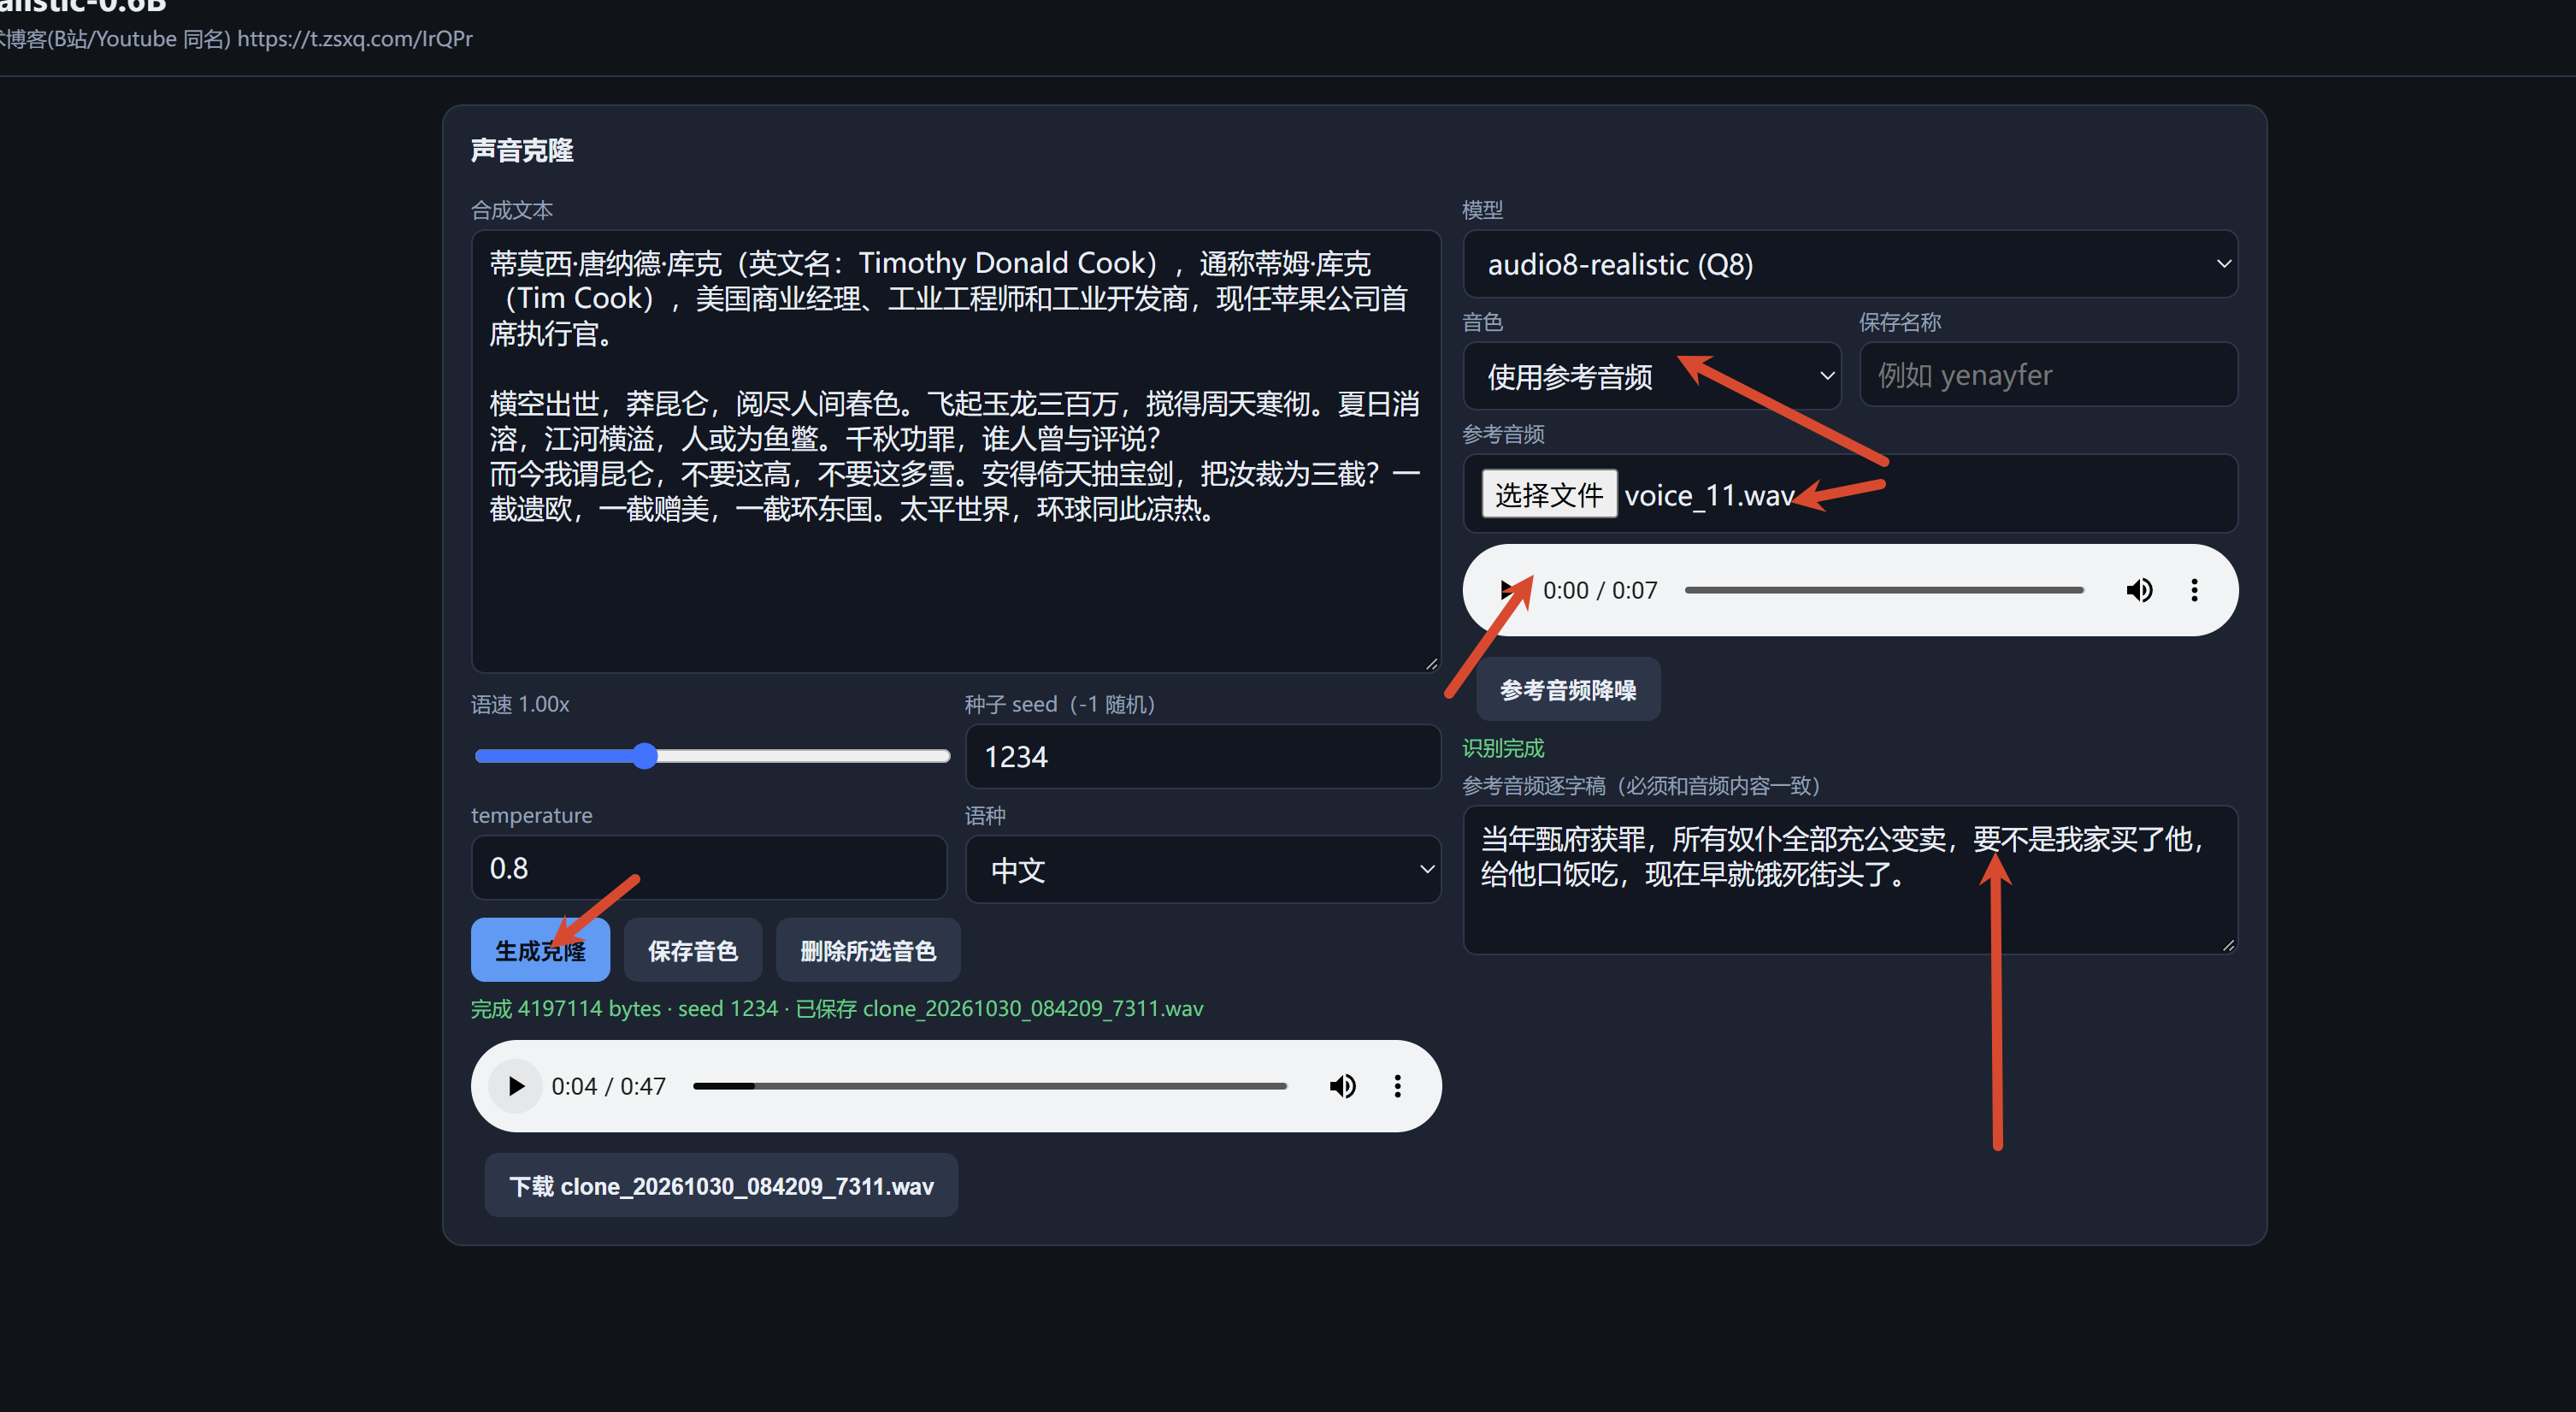Click the https://t.zsxq.com/IrQPr link text

(355, 38)
